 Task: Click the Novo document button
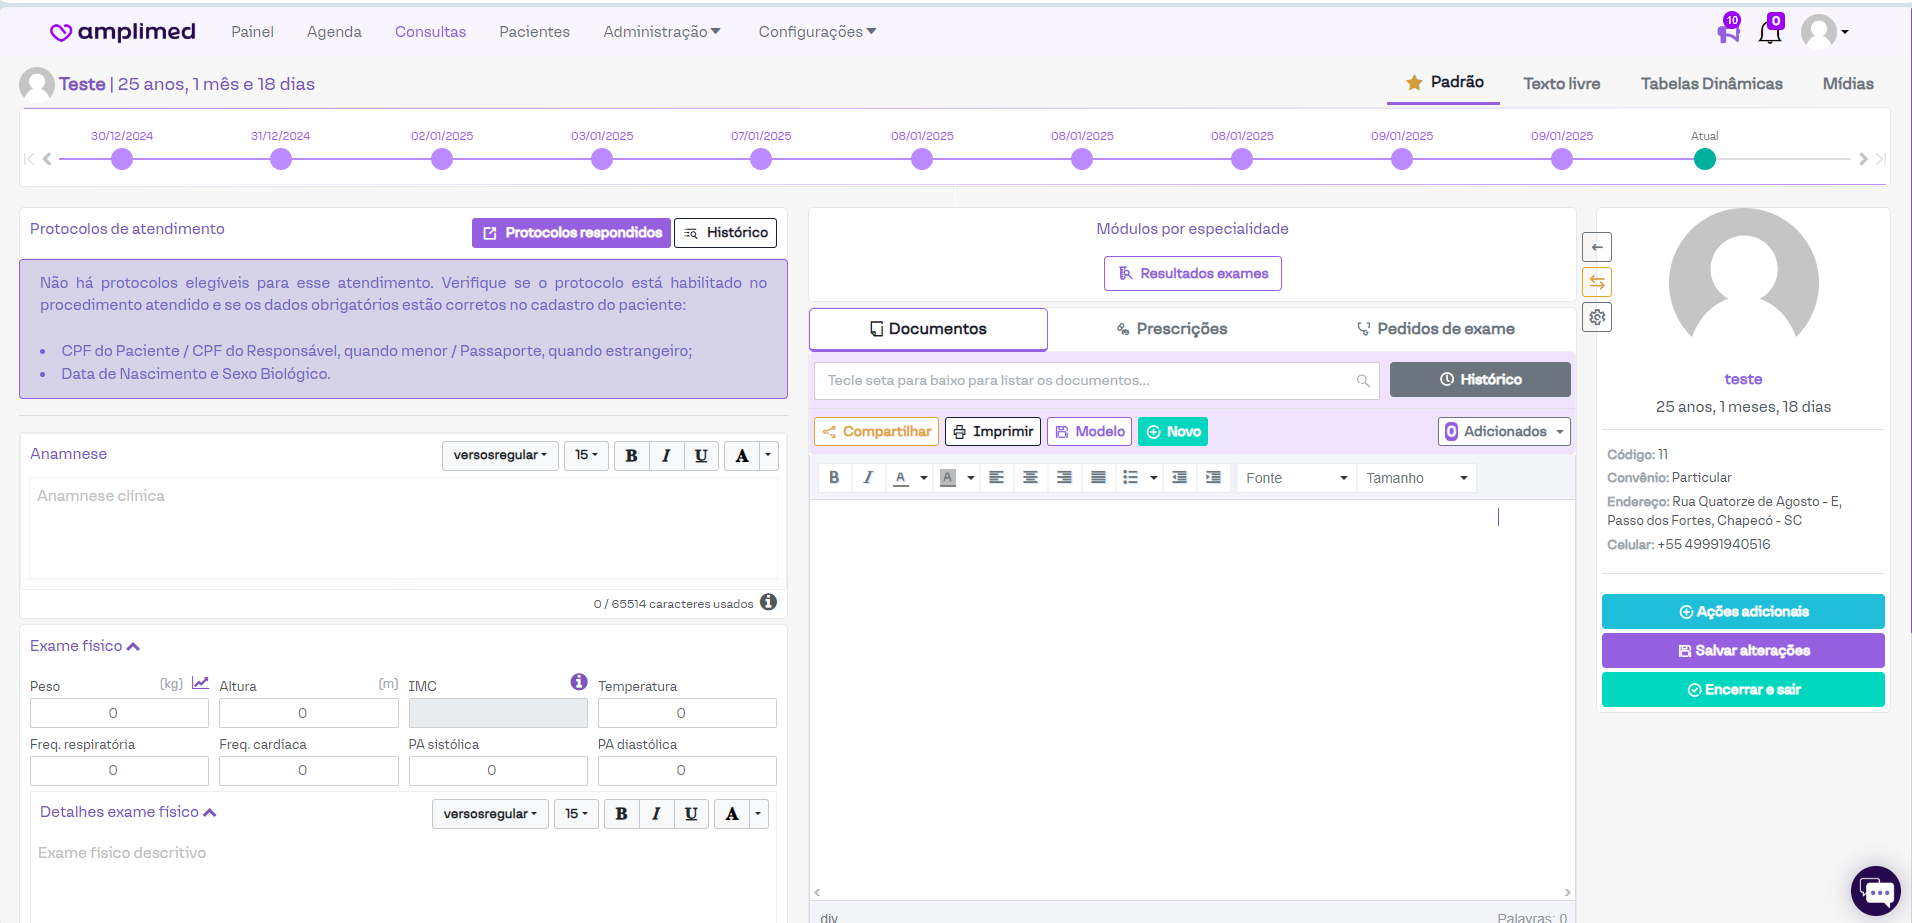[1173, 432]
